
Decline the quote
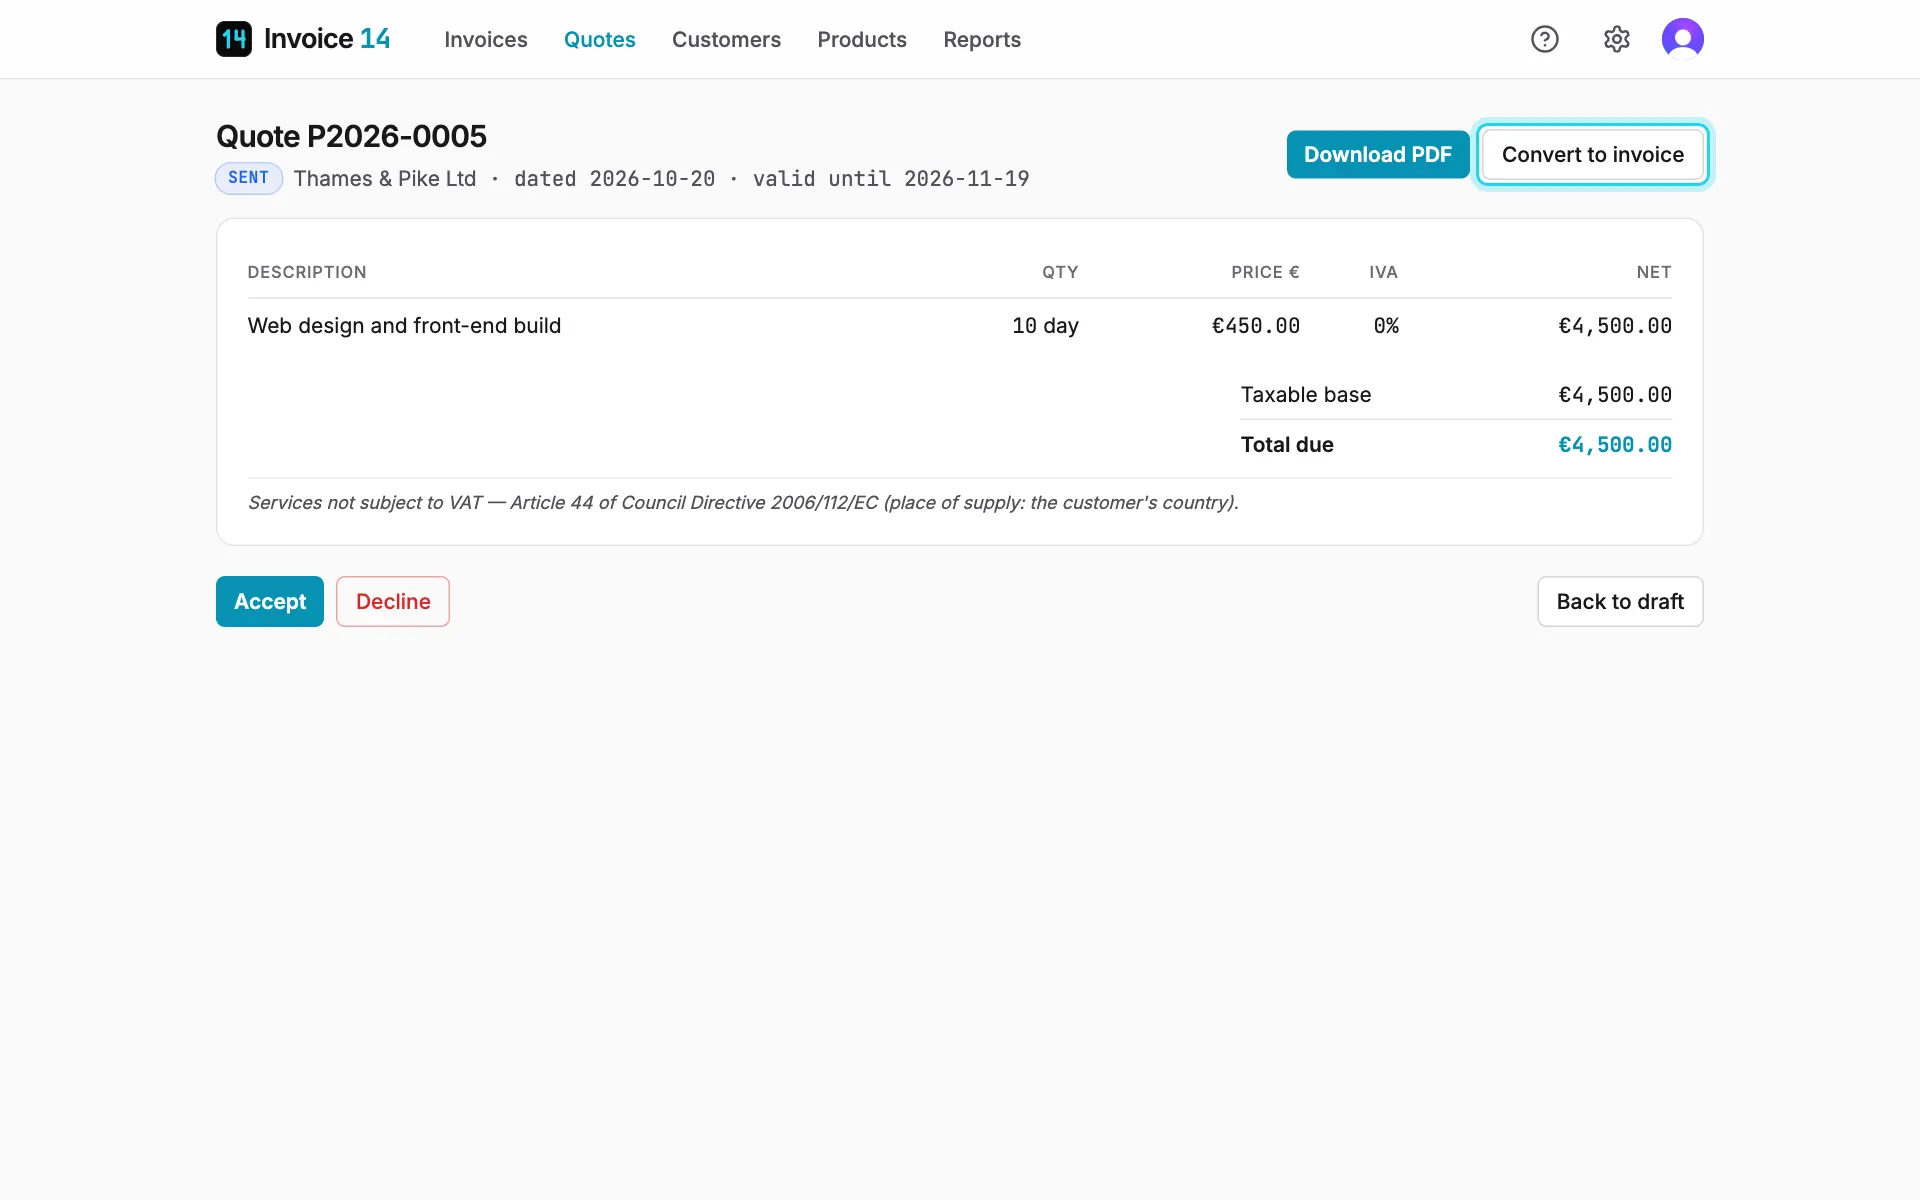pyautogui.click(x=393, y=602)
